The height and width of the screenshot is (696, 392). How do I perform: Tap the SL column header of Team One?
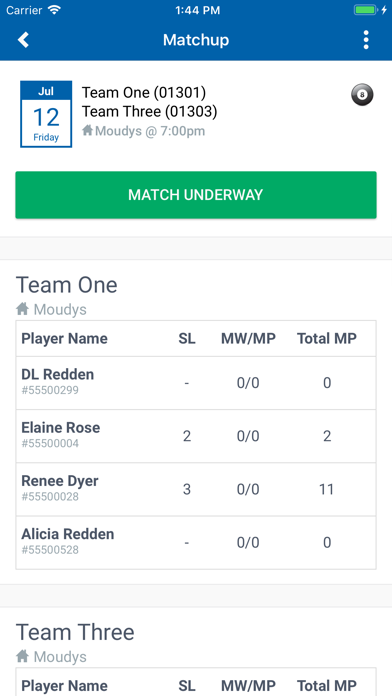(x=187, y=339)
